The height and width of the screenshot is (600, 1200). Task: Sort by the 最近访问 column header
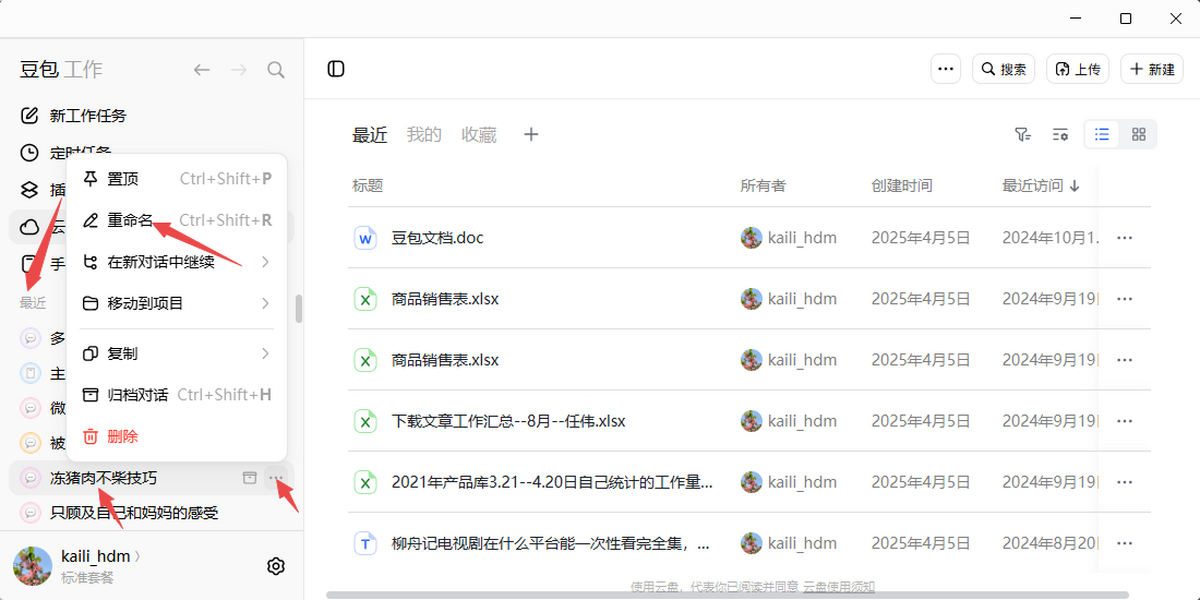1041,186
